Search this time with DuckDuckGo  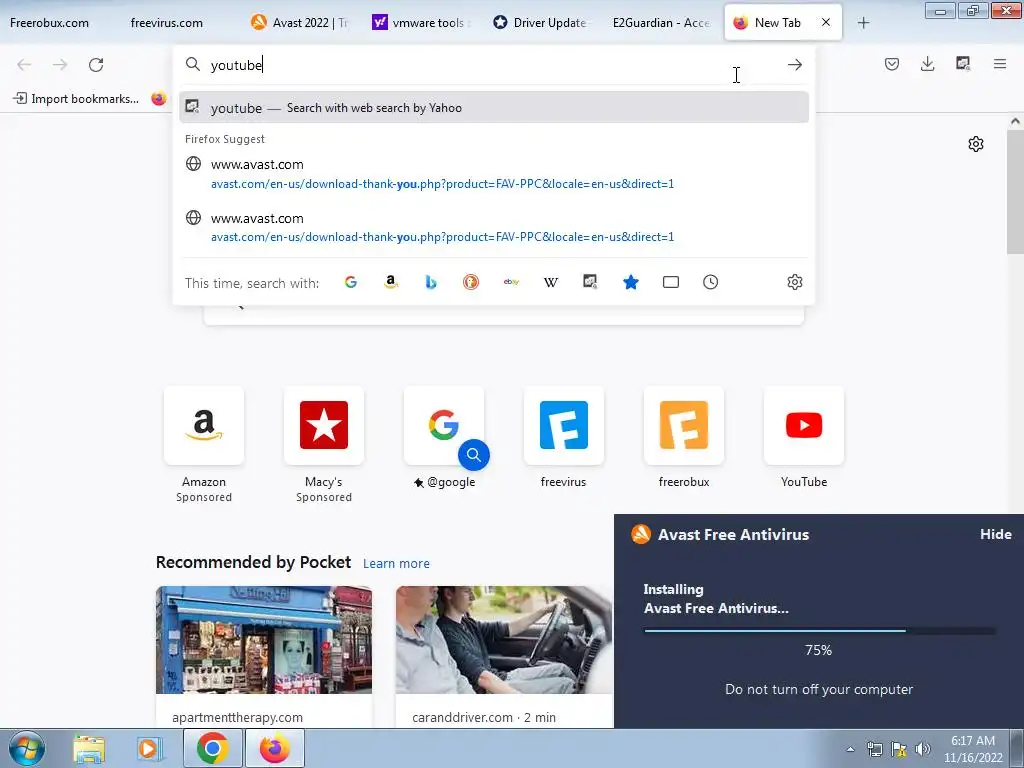pos(471,282)
